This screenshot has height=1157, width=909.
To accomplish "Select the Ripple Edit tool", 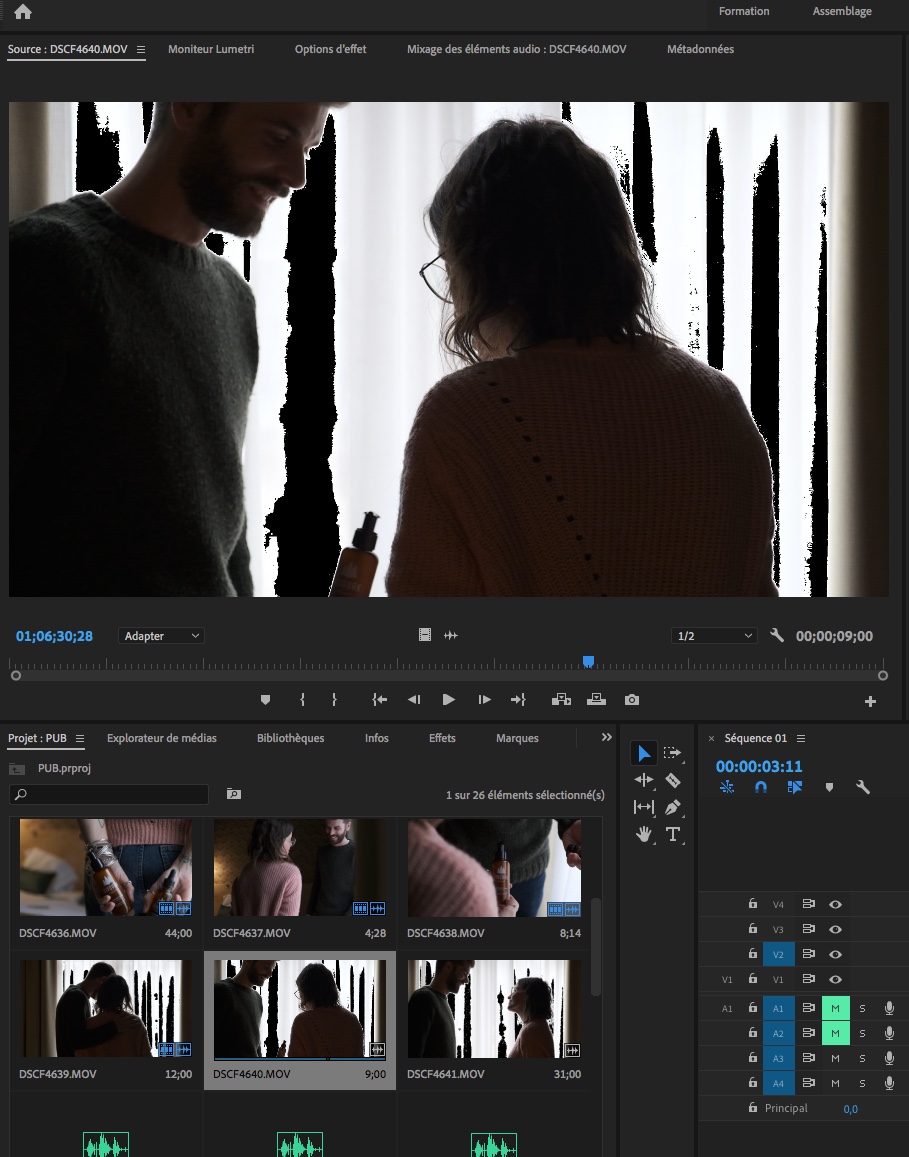I will (x=643, y=780).
